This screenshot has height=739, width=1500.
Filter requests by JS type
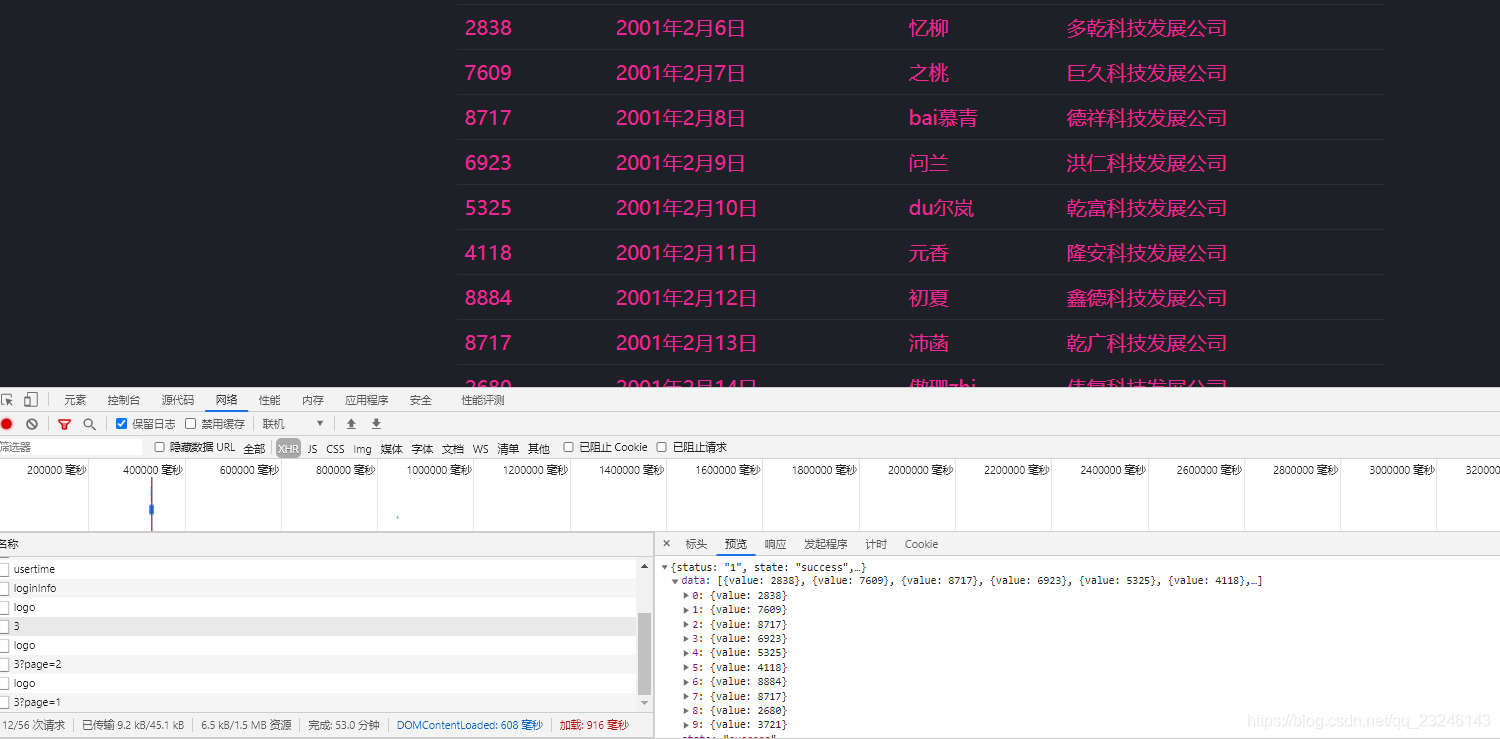click(312, 448)
